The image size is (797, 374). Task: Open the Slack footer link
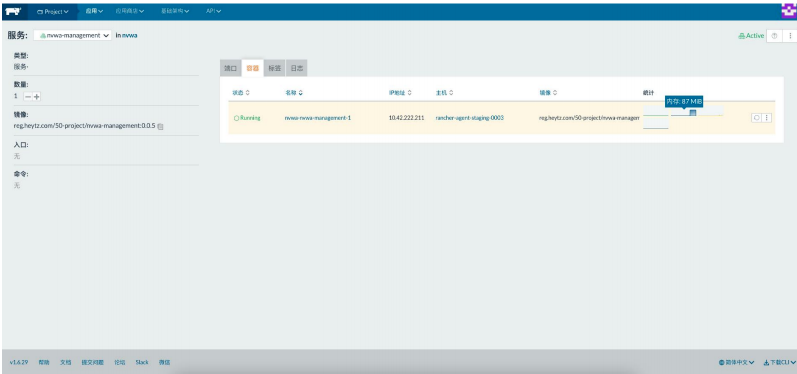[142, 362]
